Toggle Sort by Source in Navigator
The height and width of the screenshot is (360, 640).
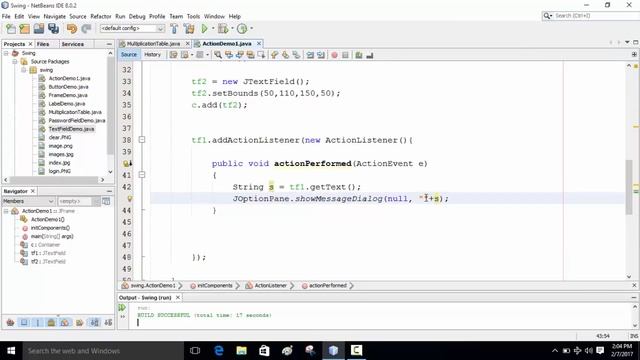(108, 322)
